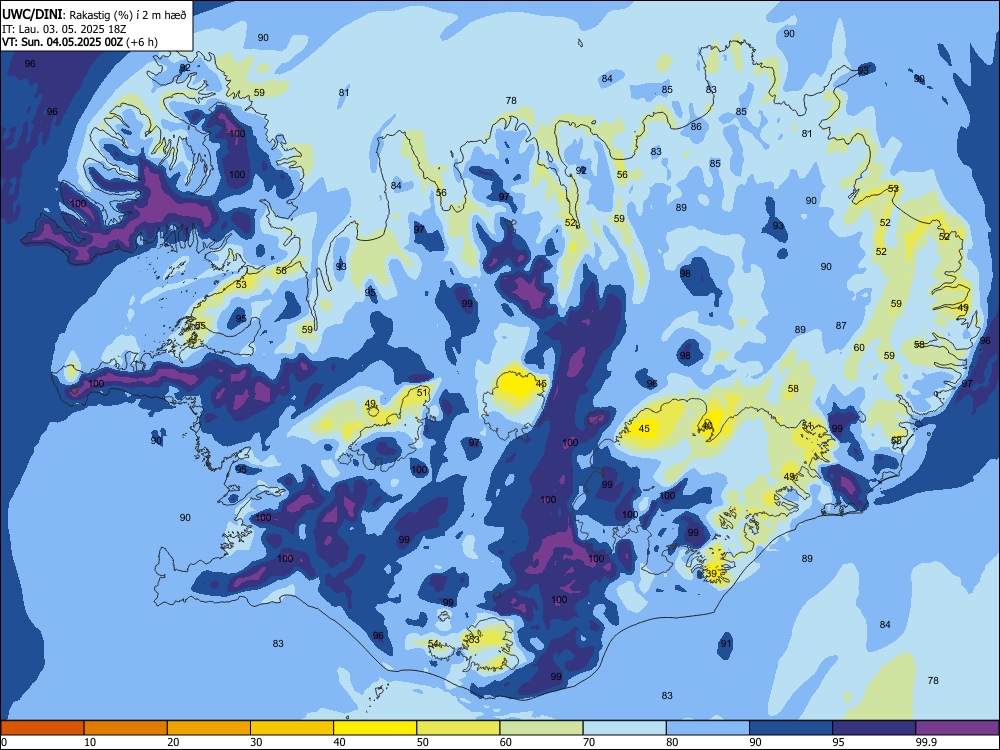This screenshot has height=750, width=1000.
Task: Click the 'VT: Sun. 04.05.2025 00Z (+6 h)' line
Action: pyautogui.click(x=80, y=42)
